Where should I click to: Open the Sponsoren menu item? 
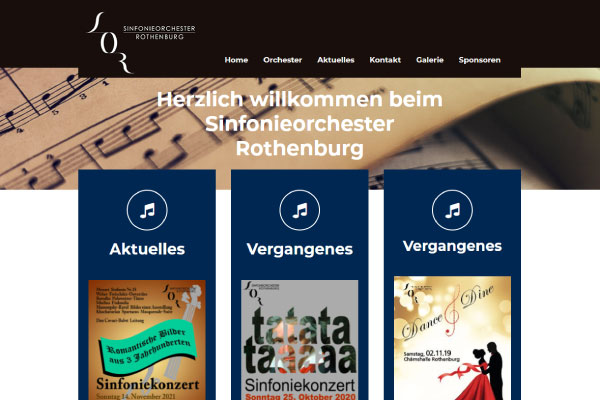(479, 60)
